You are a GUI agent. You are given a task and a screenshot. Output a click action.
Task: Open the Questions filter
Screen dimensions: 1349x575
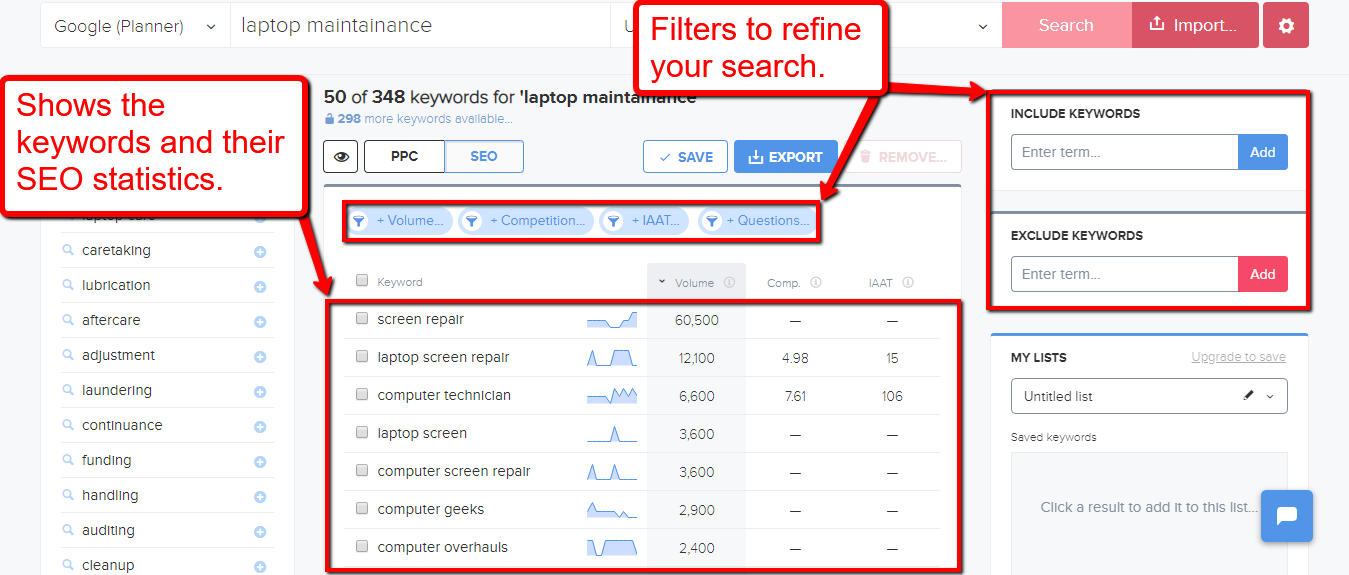click(756, 221)
